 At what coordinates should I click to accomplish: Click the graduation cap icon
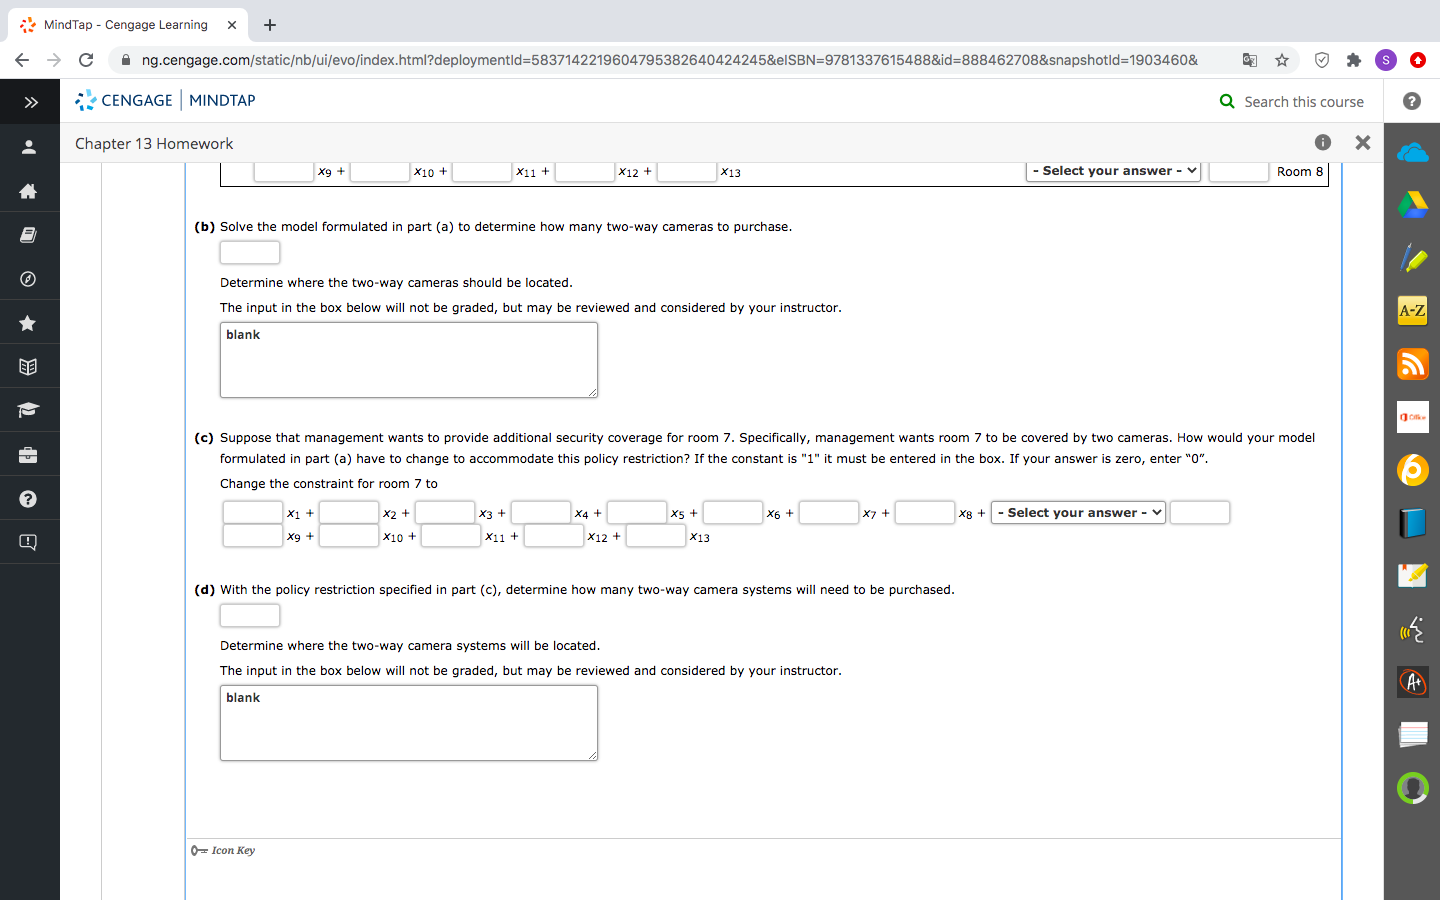[29, 410]
